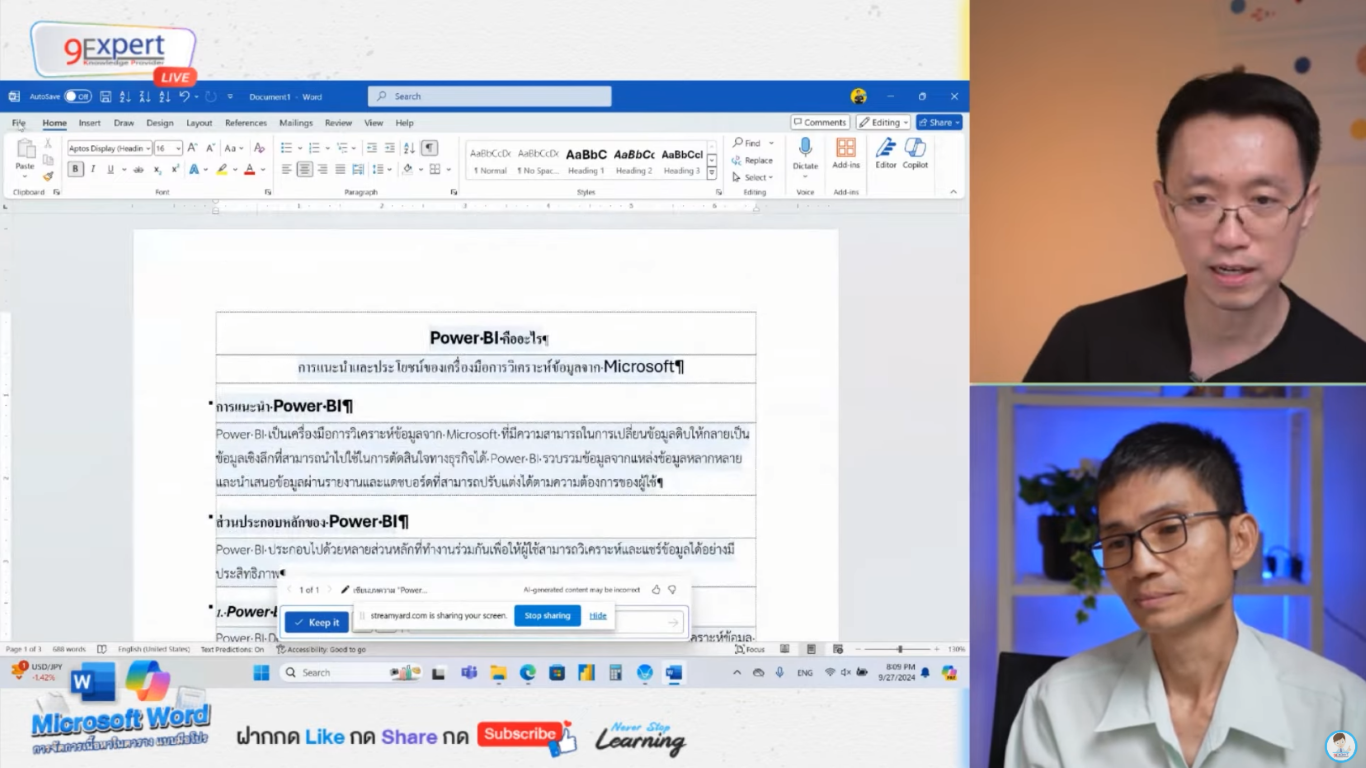This screenshot has width=1366, height=768.
Task: Apply strikethrough to selected text
Action: [138, 169]
